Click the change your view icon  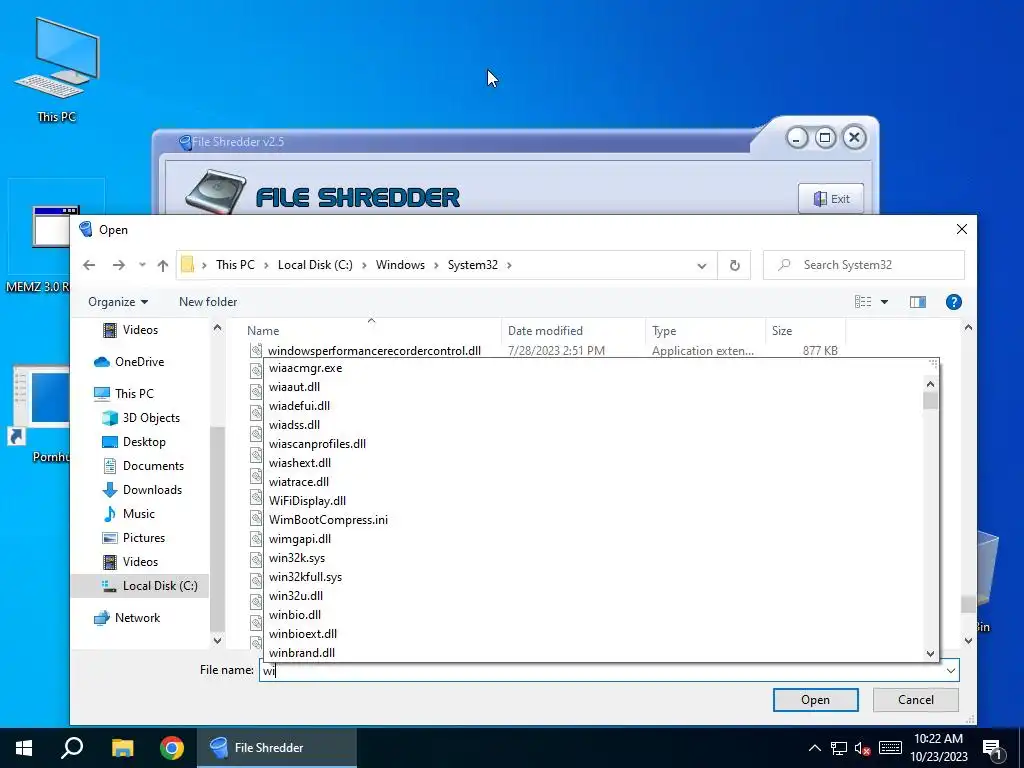click(863, 302)
